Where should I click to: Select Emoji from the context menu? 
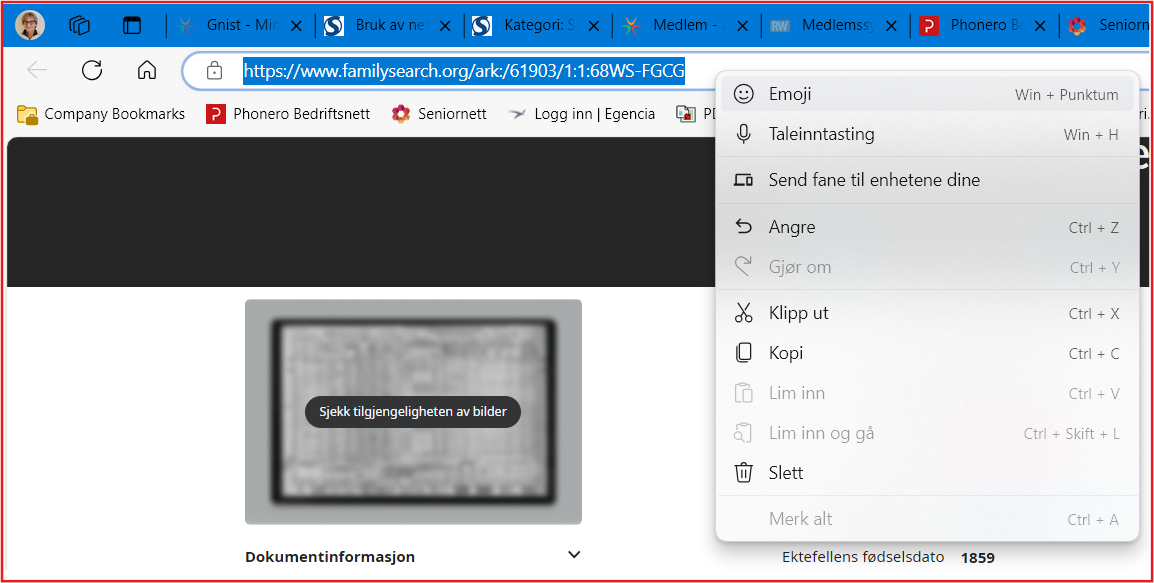[x=790, y=94]
